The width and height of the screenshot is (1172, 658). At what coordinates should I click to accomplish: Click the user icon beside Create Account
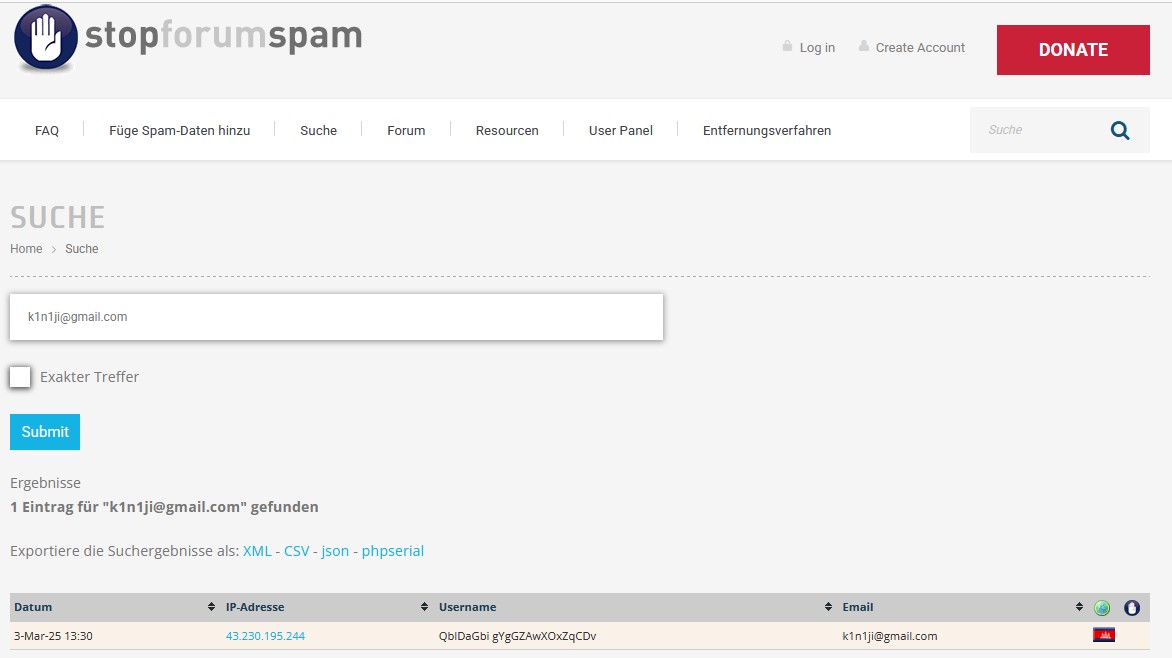pos(863,46)
